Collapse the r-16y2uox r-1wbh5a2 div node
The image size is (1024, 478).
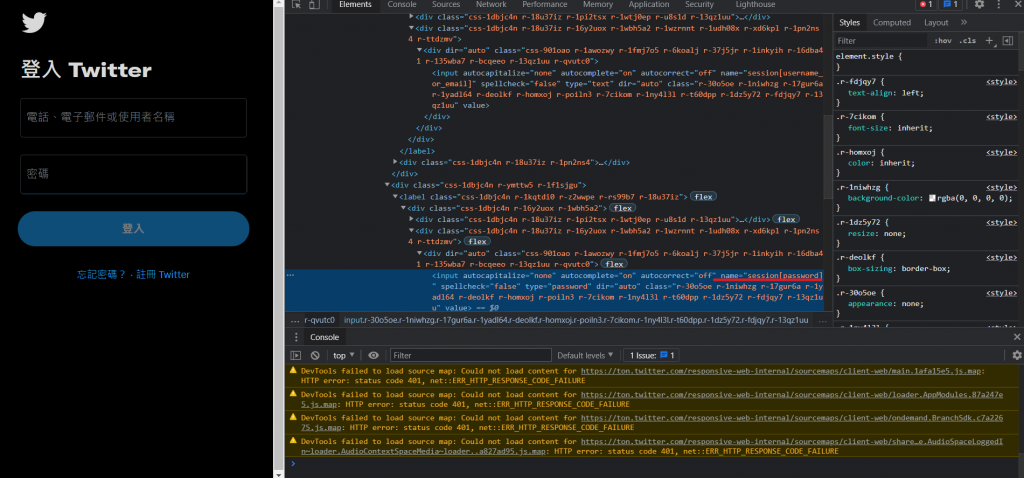403,208
